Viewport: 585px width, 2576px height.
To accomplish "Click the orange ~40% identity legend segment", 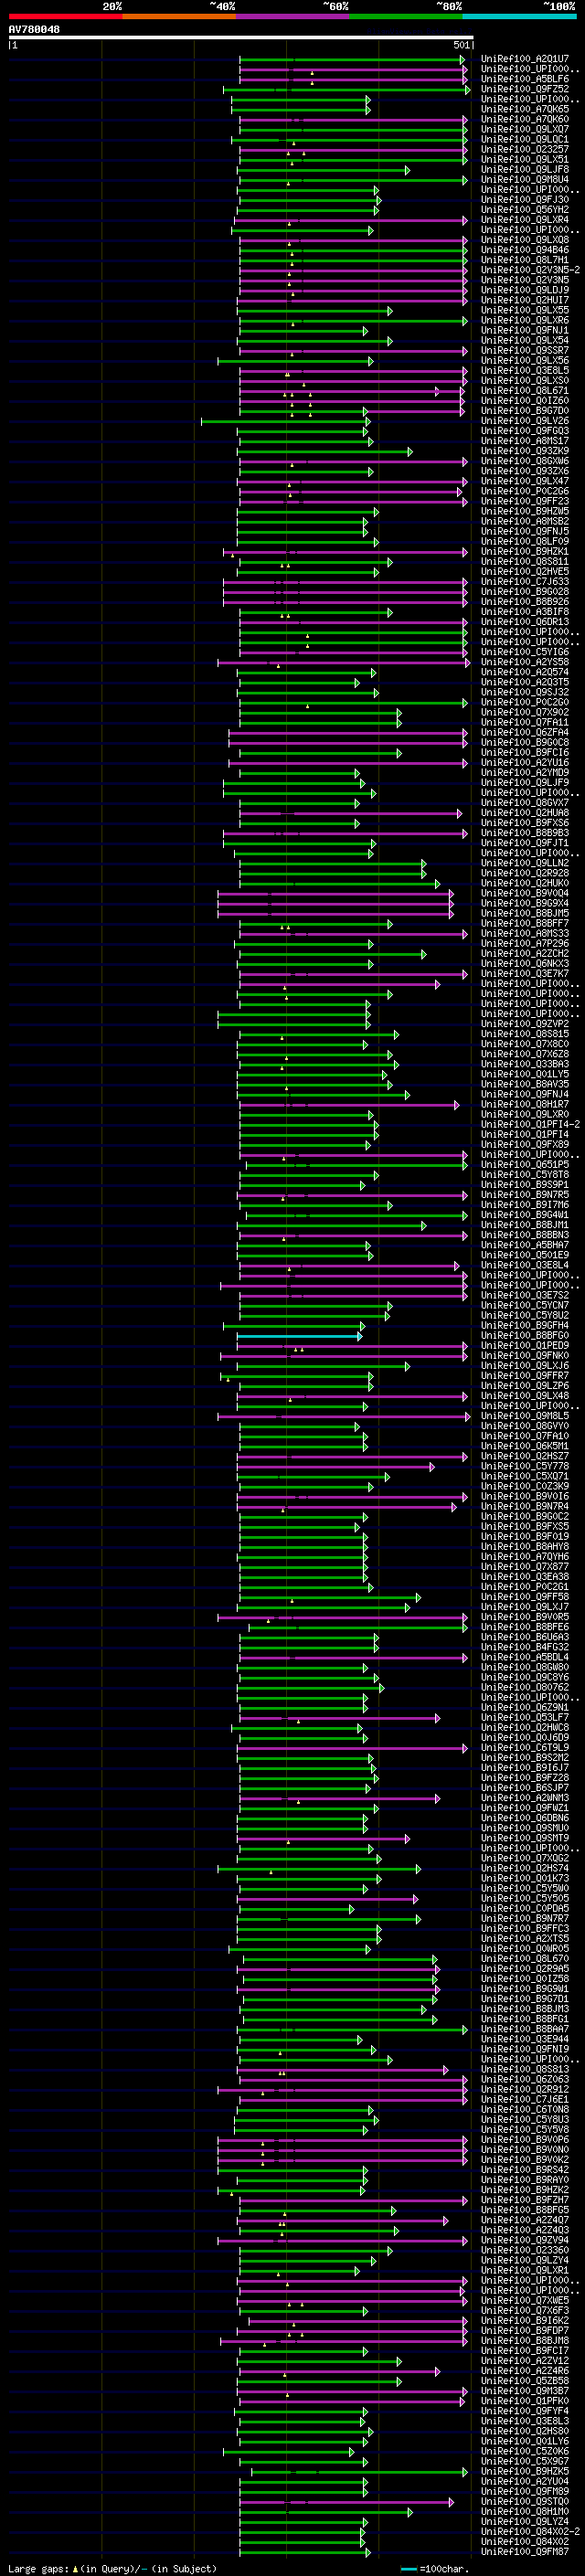I will [x=179, y=16].
